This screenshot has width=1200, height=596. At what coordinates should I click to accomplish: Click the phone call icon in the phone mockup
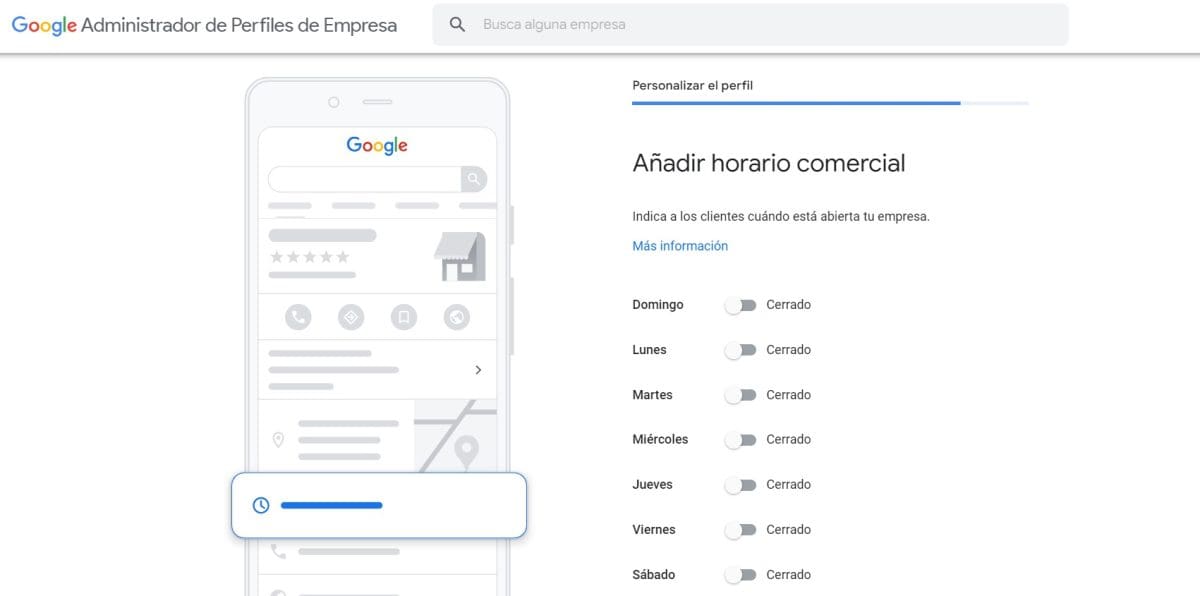298,318
